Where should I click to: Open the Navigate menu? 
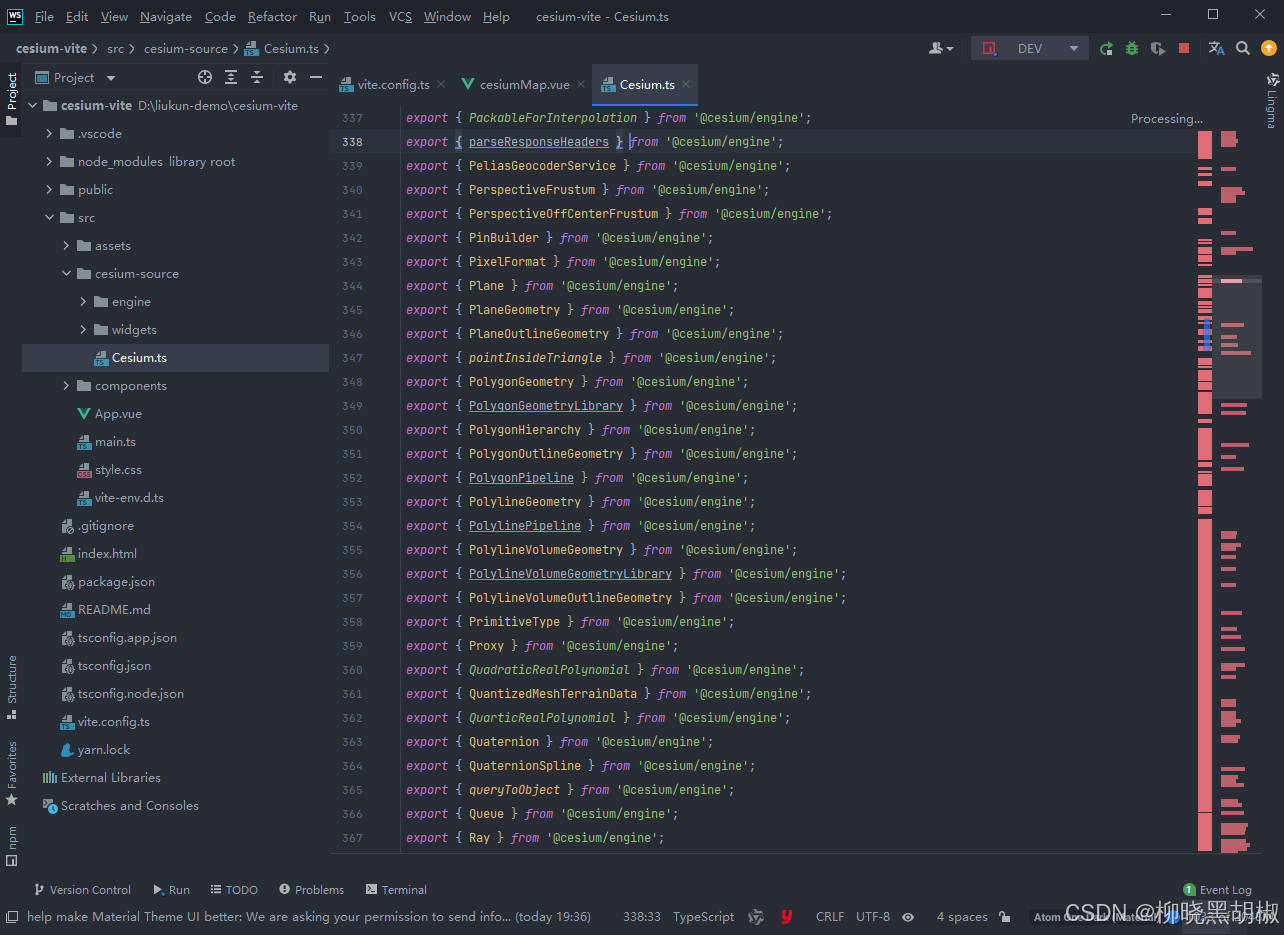click(166, 16)
